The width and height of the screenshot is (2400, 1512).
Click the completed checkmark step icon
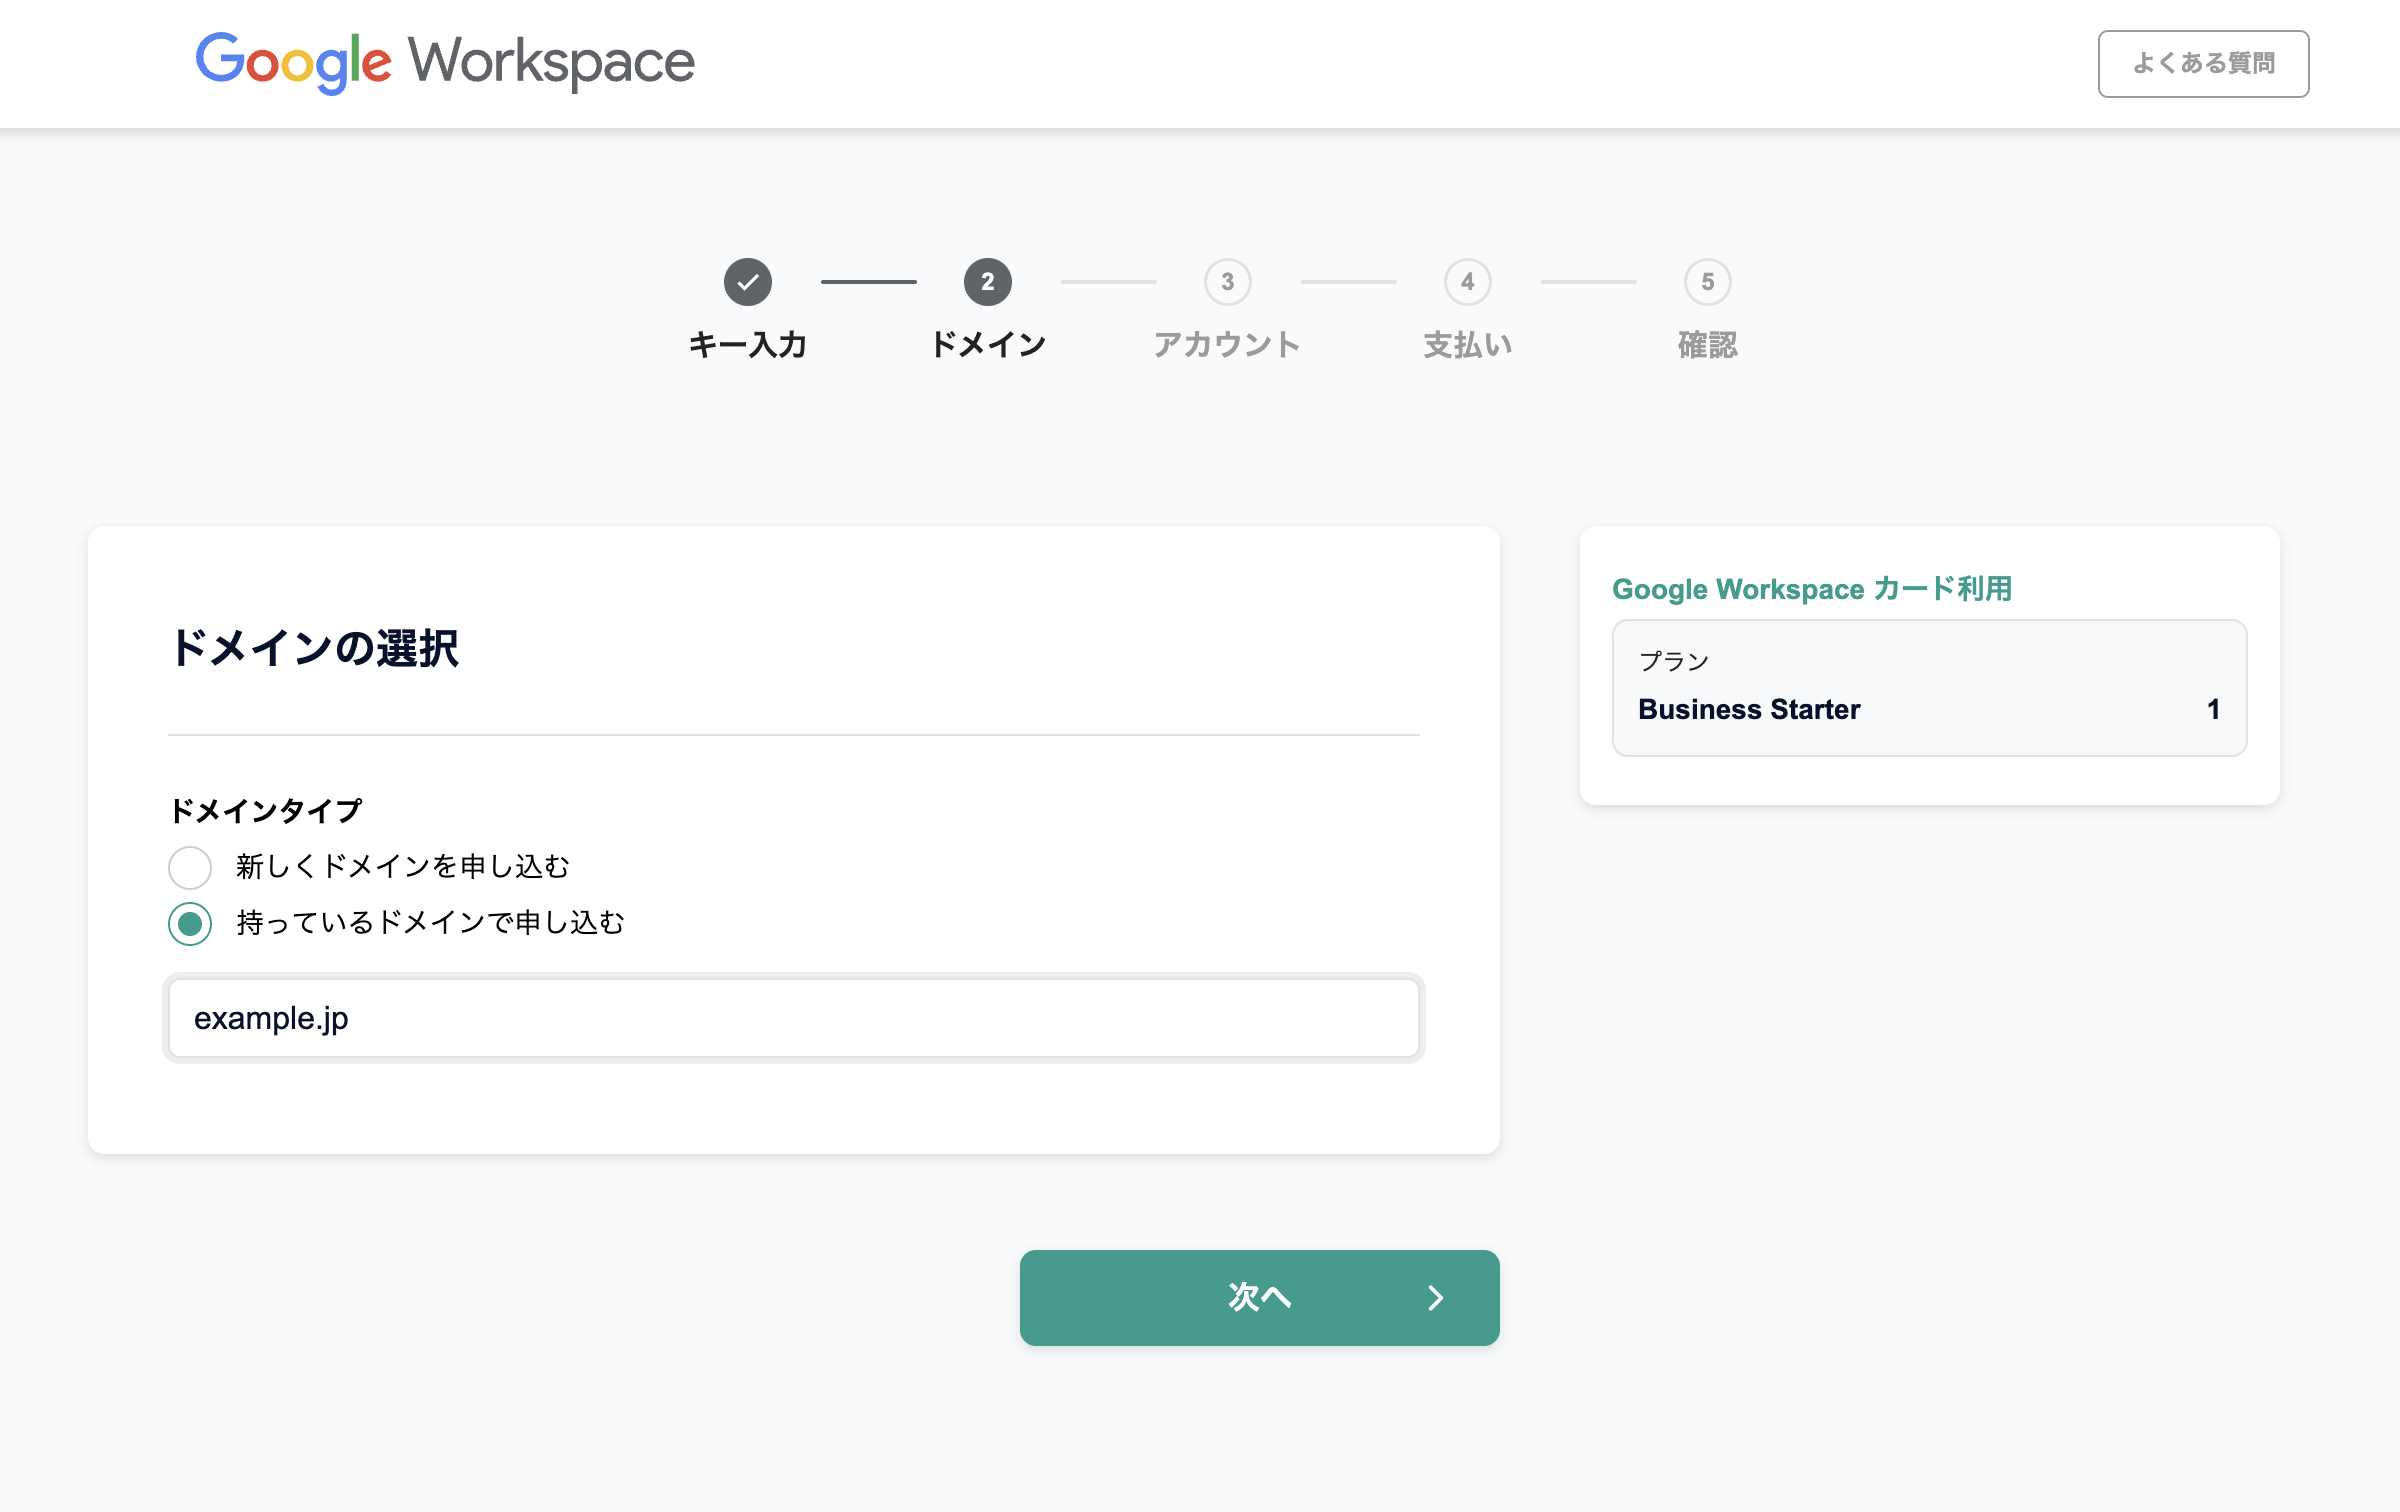747,282
